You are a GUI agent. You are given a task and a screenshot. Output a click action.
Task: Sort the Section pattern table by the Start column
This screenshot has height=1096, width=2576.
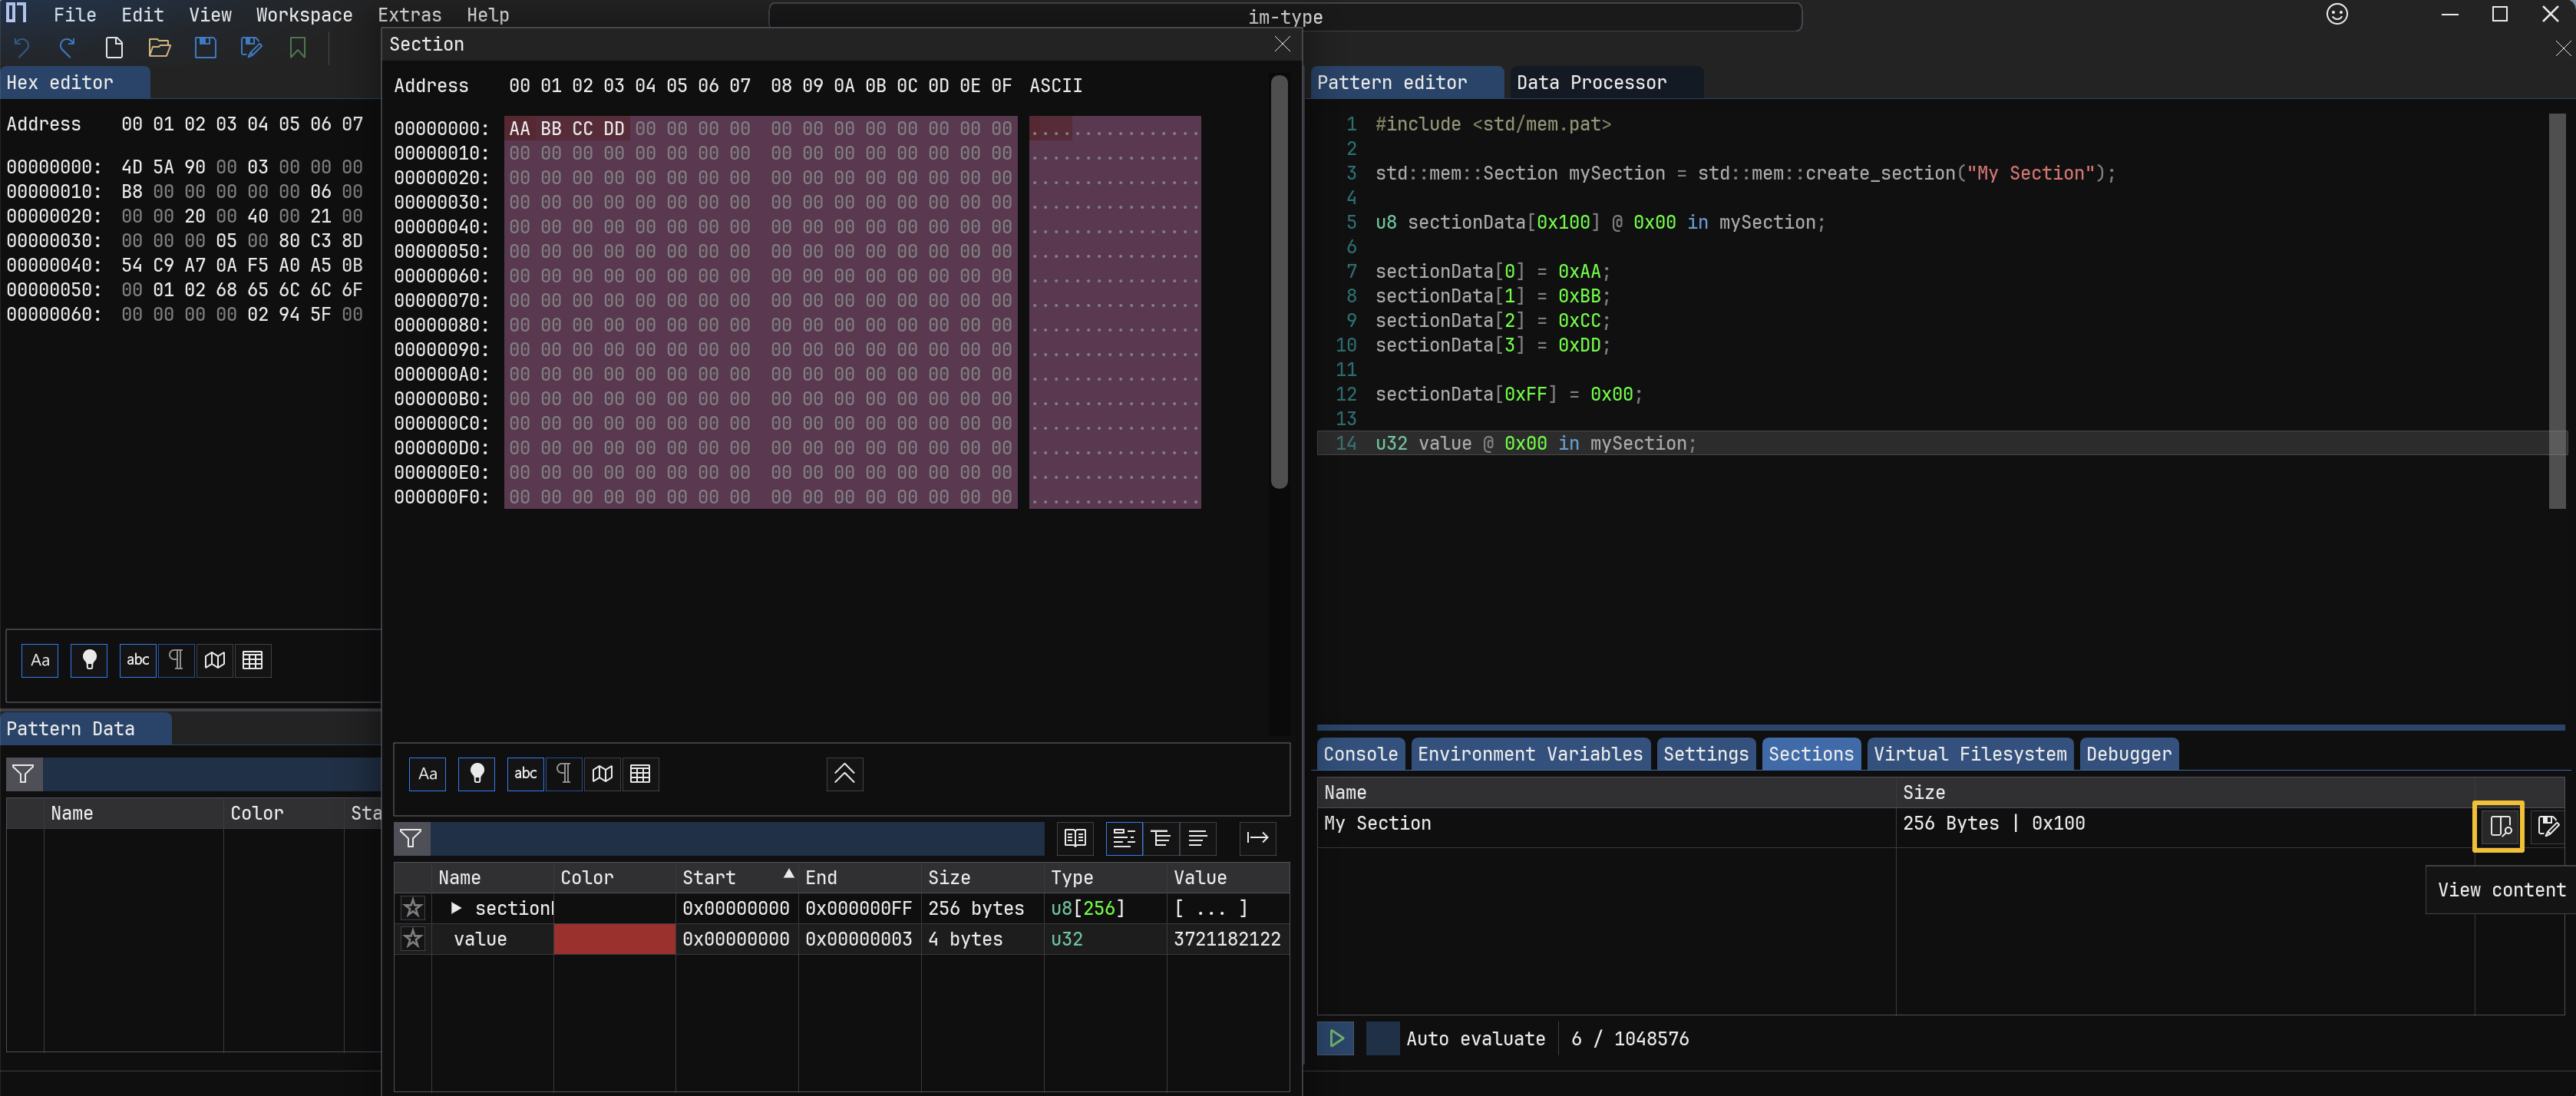click(x=709, y=877)
